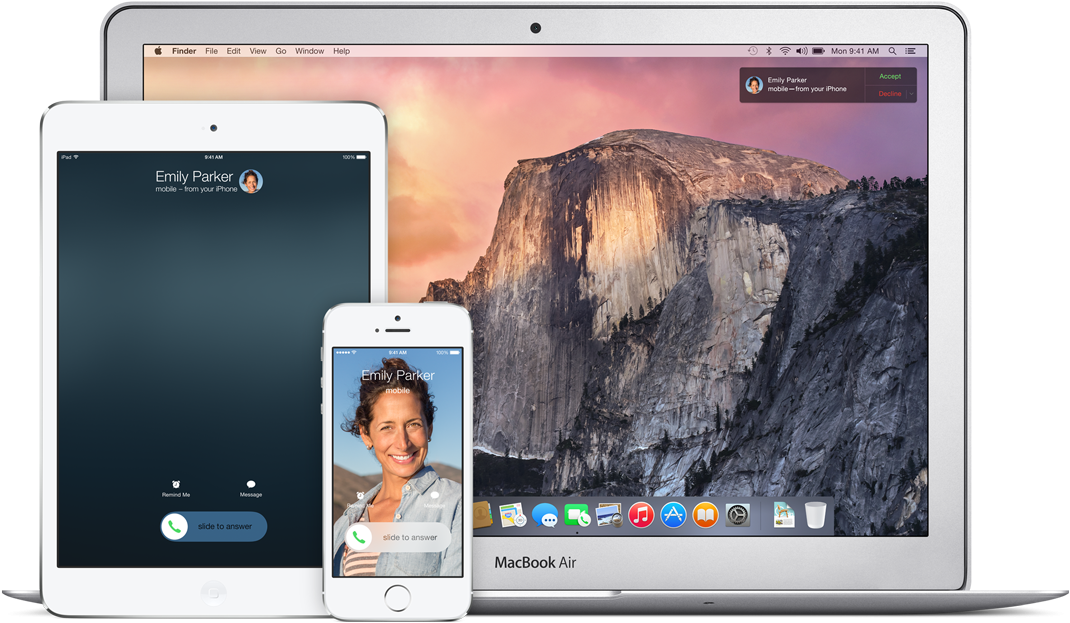Viewport: 1070px width, 623px height.
Task: Decline the call on the Mac
Action: point(889,94)
